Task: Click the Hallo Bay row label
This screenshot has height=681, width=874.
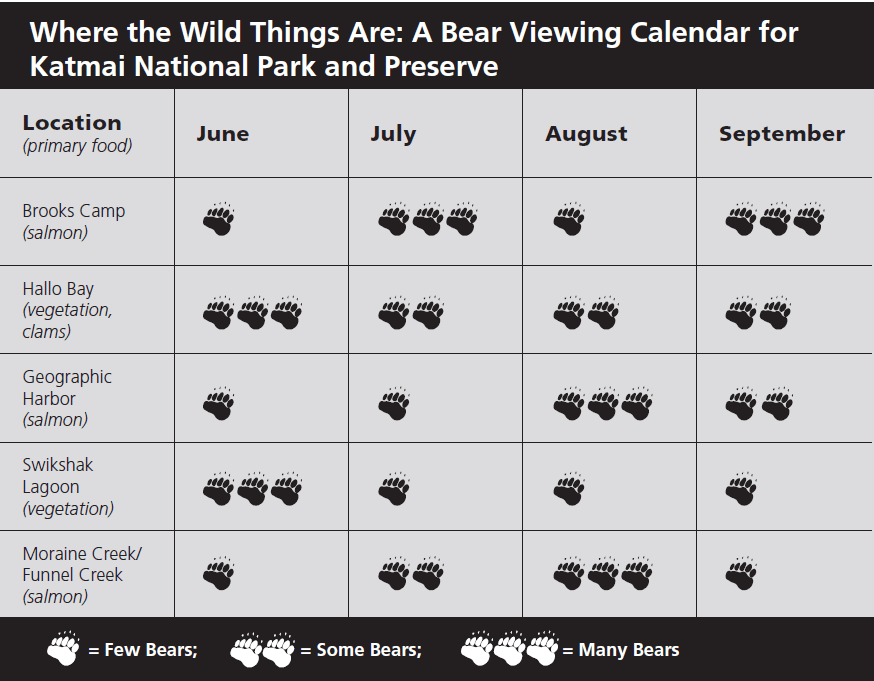Action: click(67, 310)
